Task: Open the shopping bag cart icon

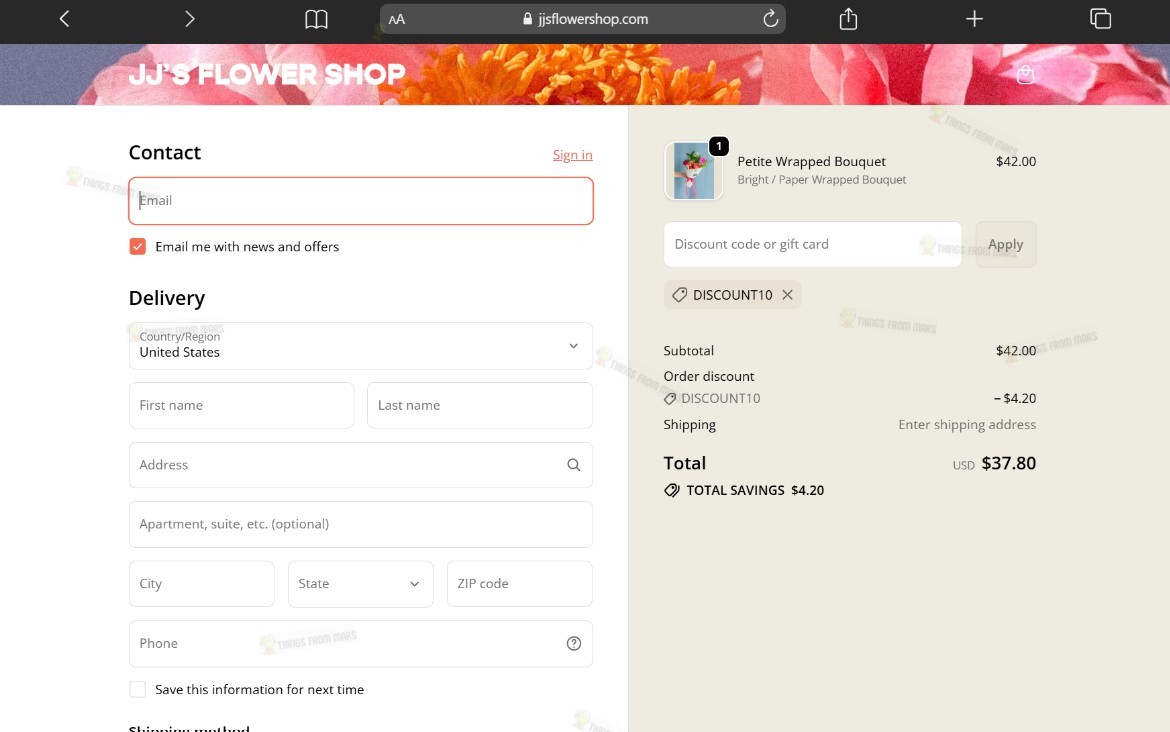Action: 1025,74
